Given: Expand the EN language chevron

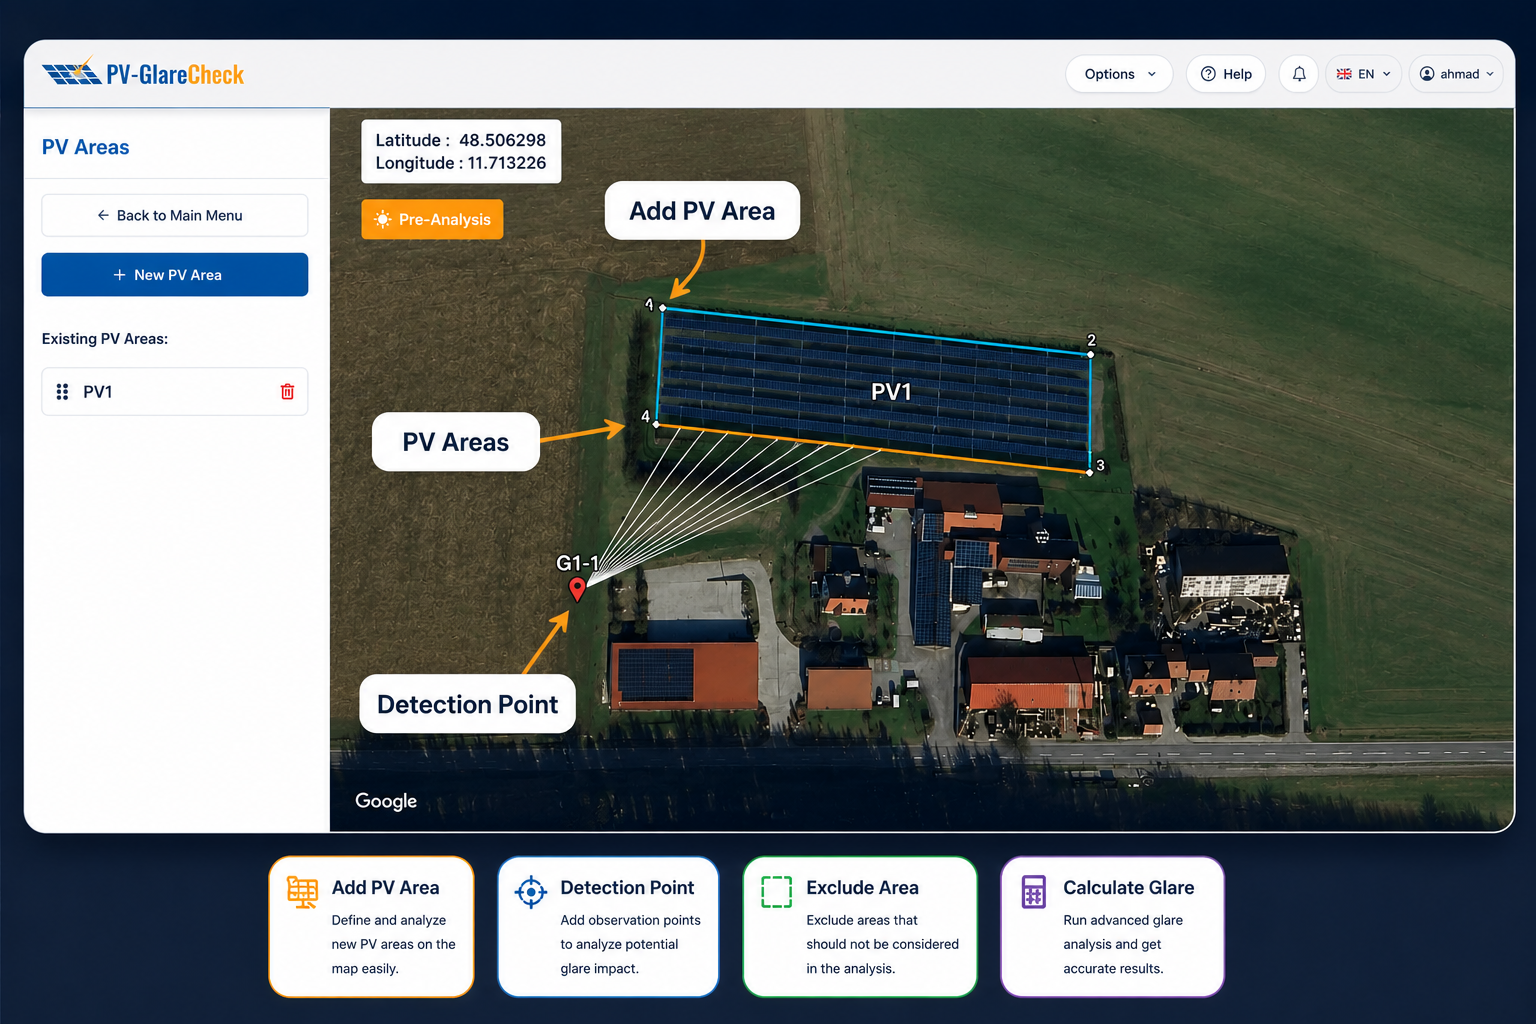Looking at the screenshot, I should [1386, 74].
